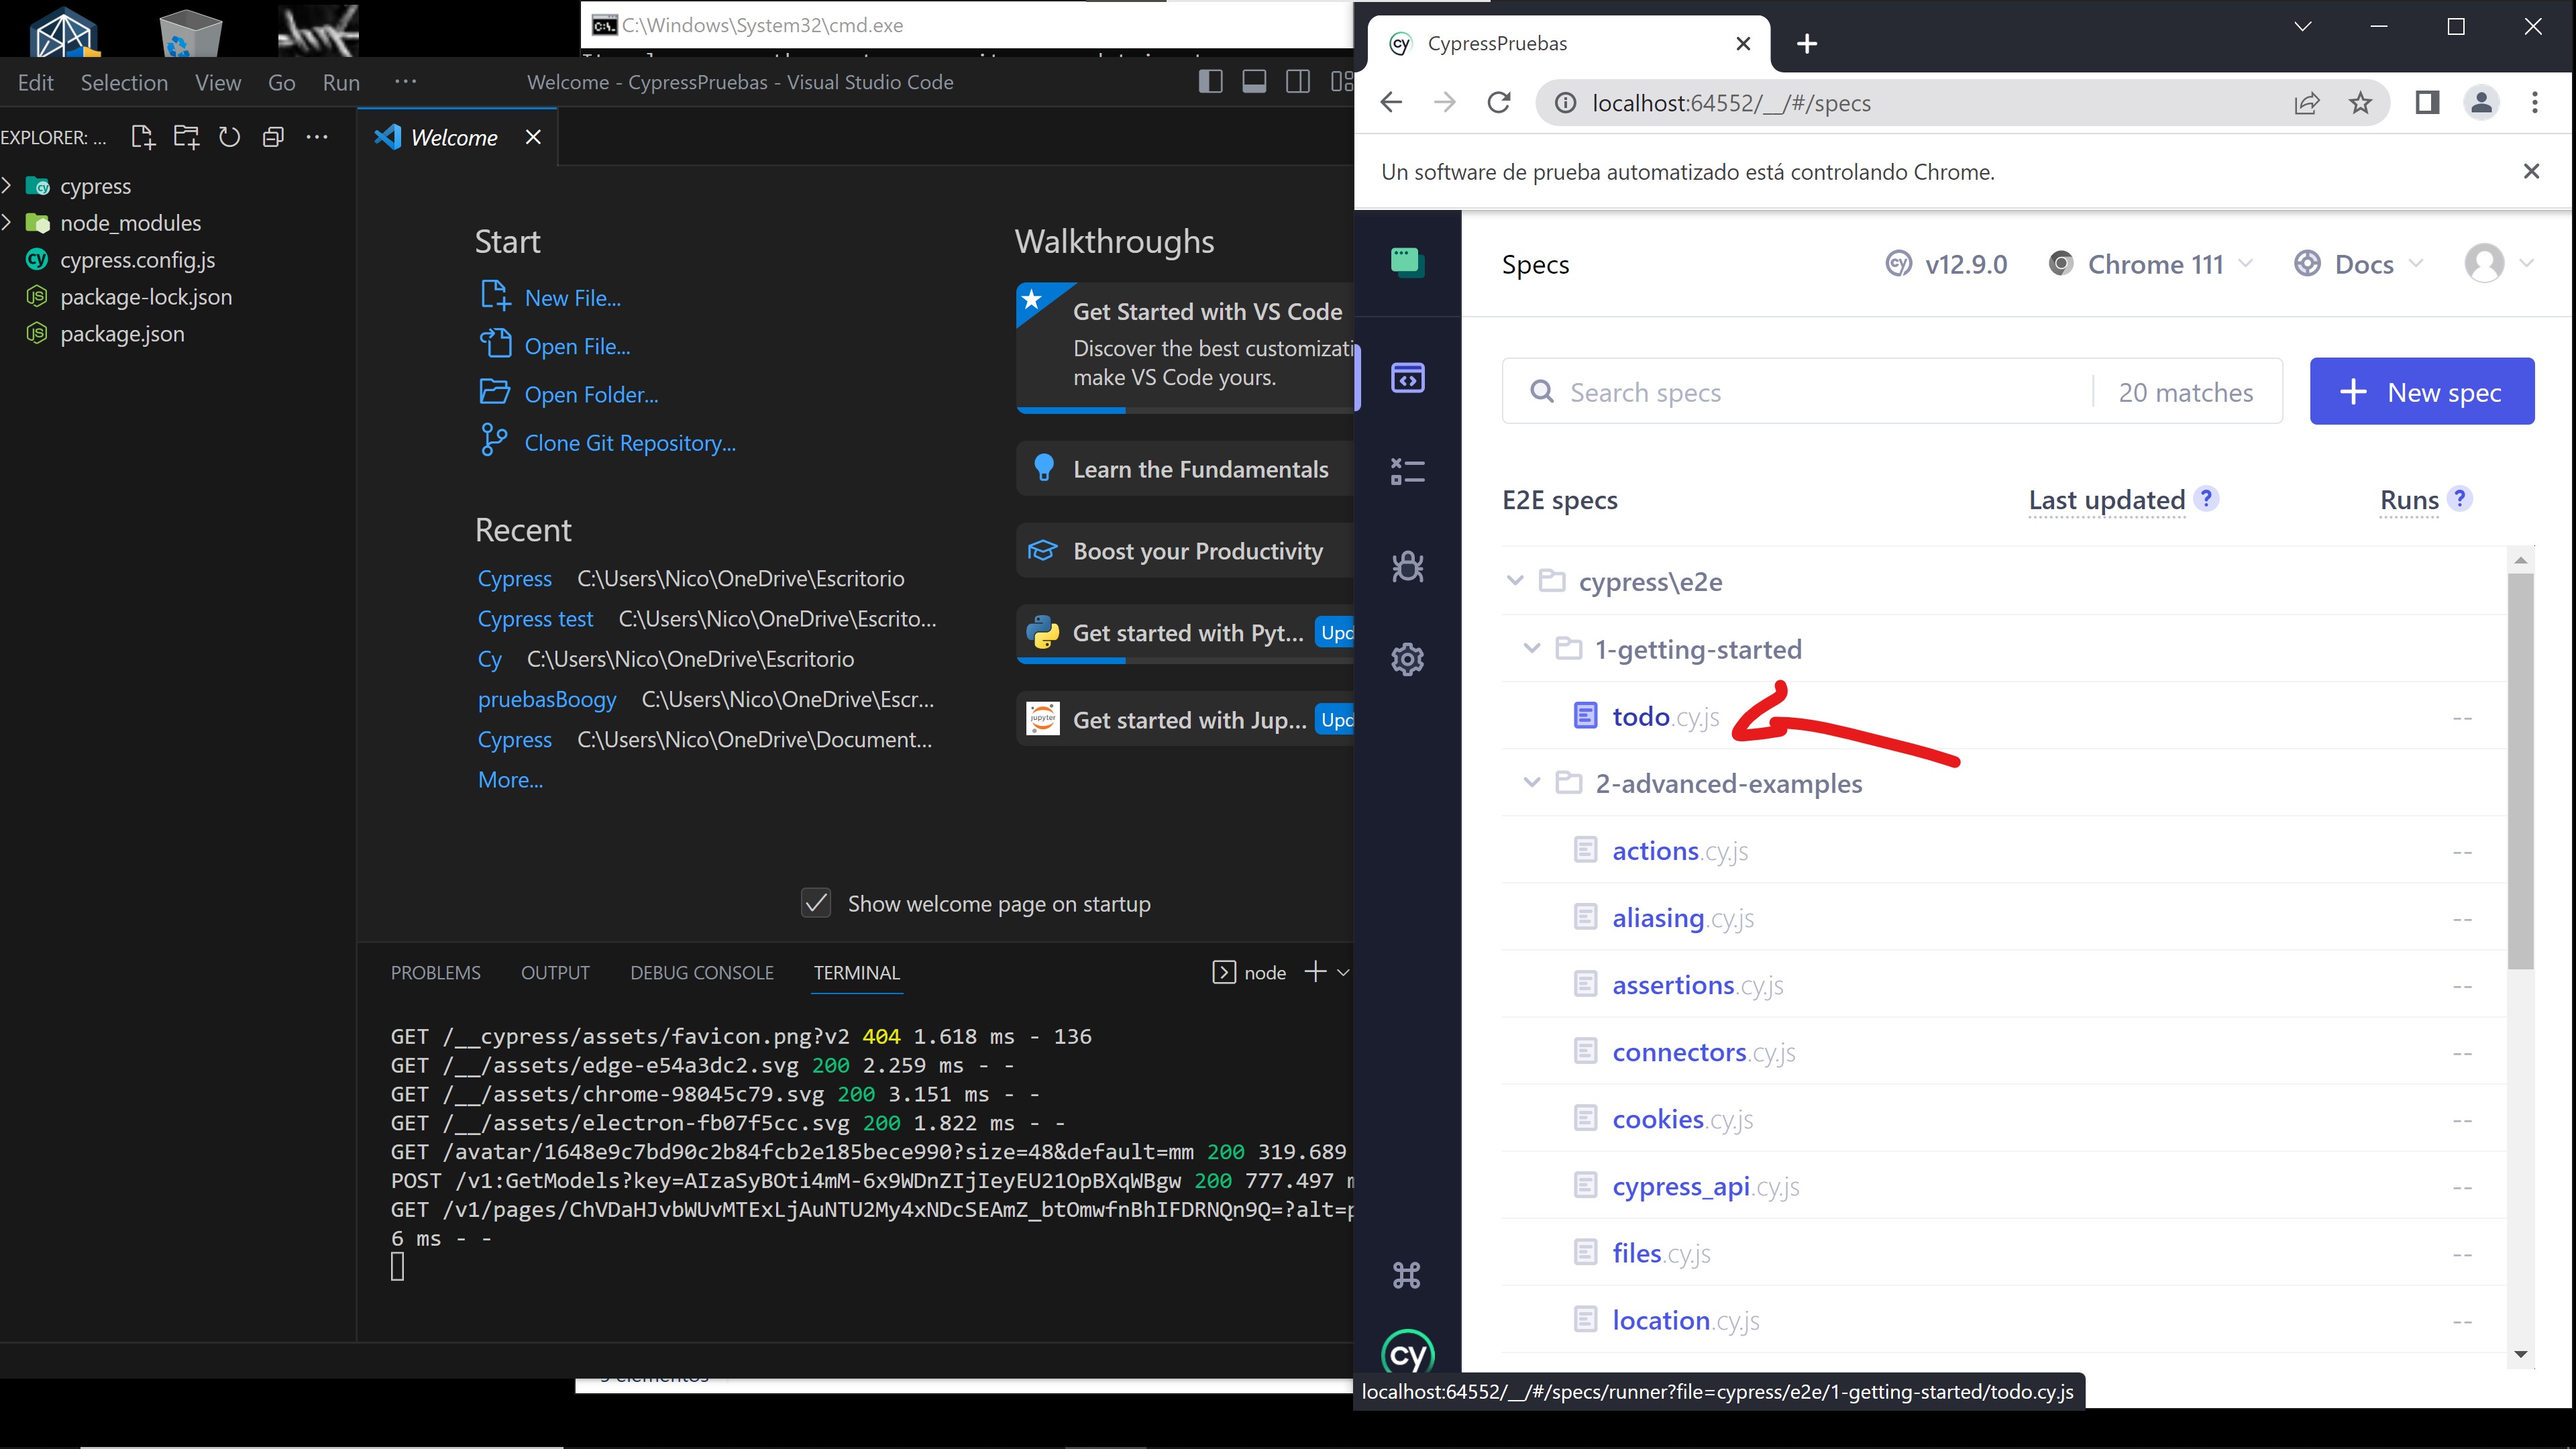2576x1449 pixels.
Task: Open Cypress settings gear icon
Action: click(1407, 659)
